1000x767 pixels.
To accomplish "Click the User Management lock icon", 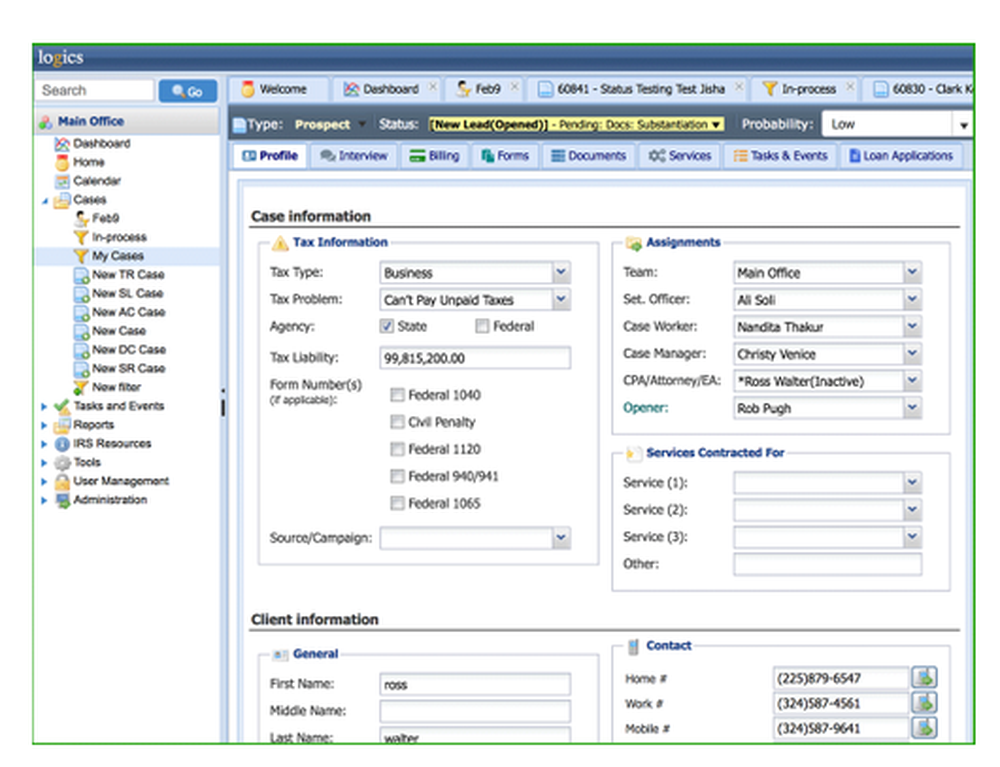I will 62,481.
